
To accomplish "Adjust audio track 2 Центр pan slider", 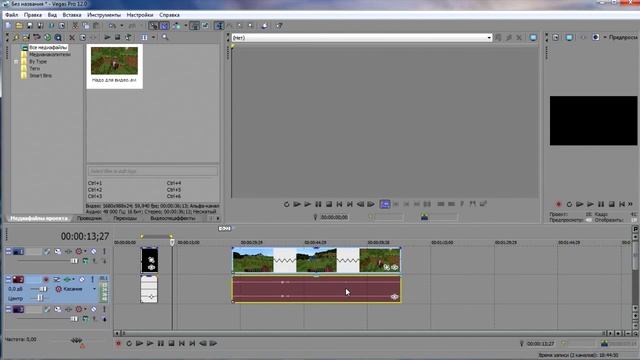I will pyautogui.click(x=40, y=298).
